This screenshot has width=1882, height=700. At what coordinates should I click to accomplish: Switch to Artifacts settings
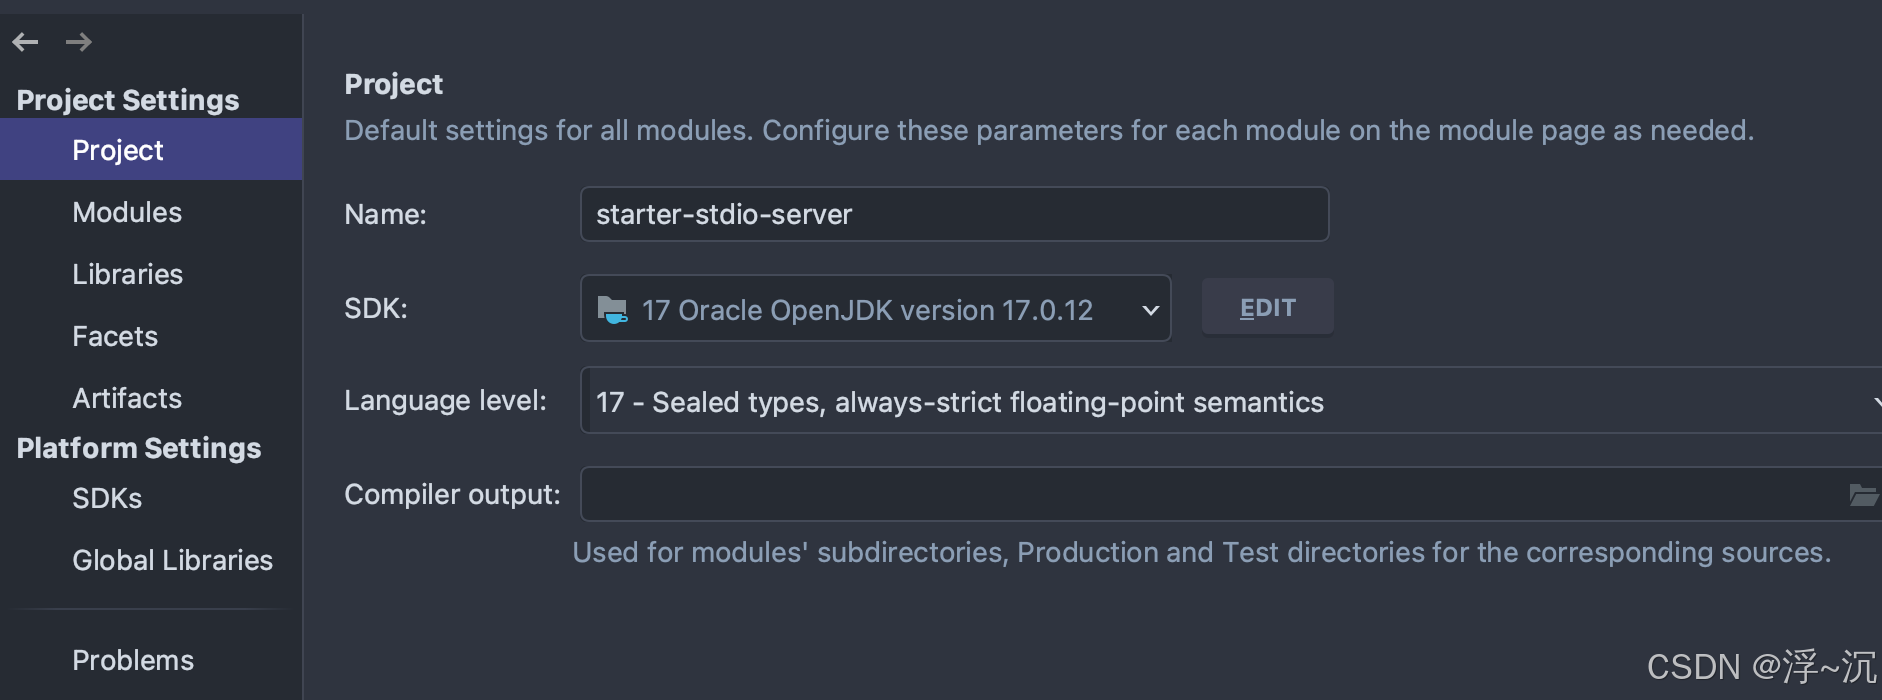pos(127,398)
